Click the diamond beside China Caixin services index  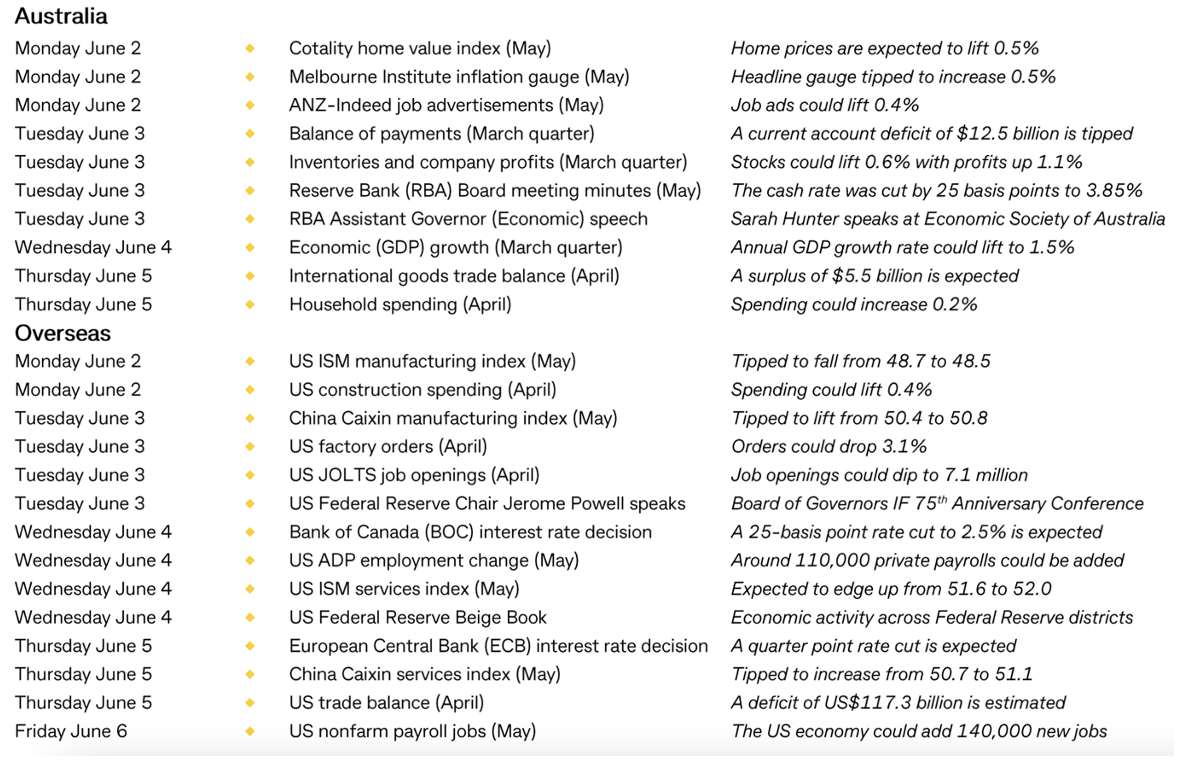coord(250,675)
